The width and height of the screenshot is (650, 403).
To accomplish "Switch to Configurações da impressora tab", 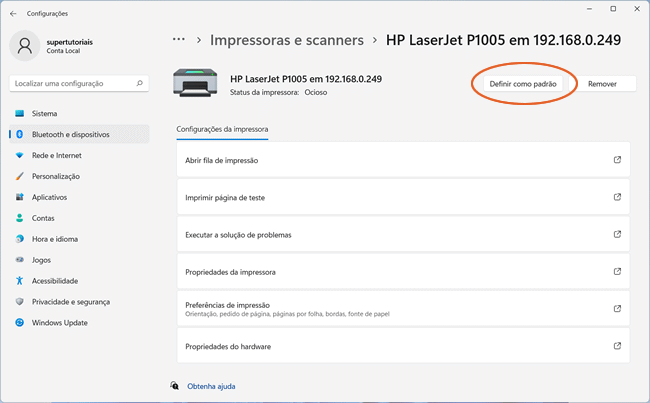I will pos(222,129).
